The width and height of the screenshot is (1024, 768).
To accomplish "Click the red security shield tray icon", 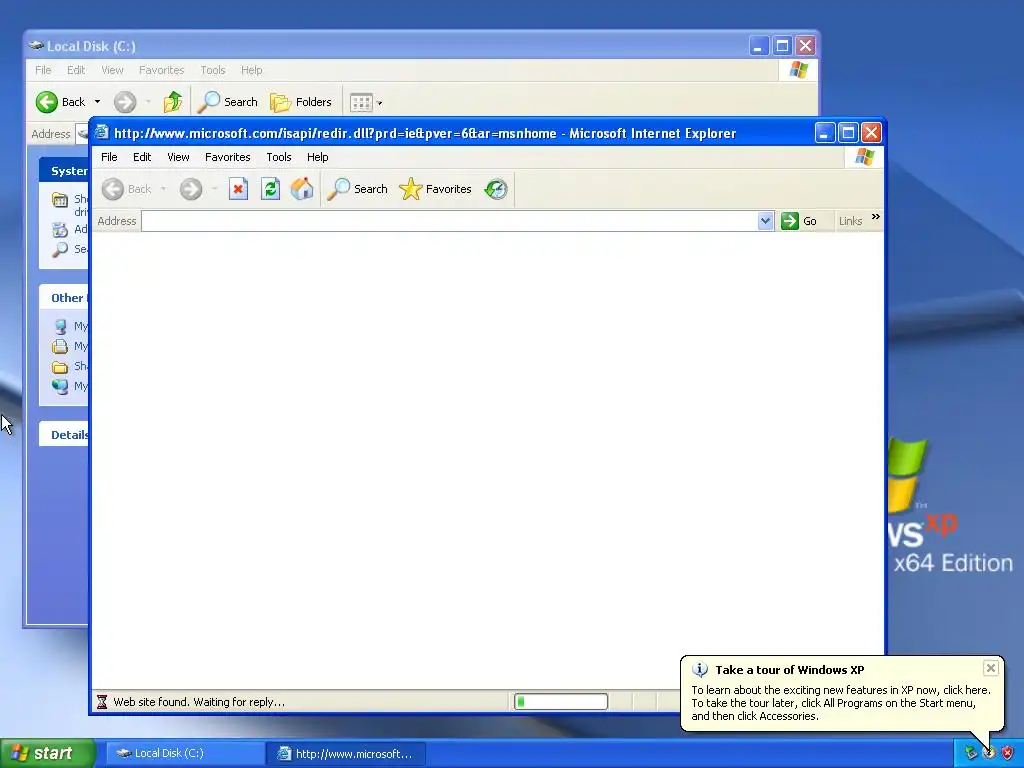I will [x=1008, y=753].
